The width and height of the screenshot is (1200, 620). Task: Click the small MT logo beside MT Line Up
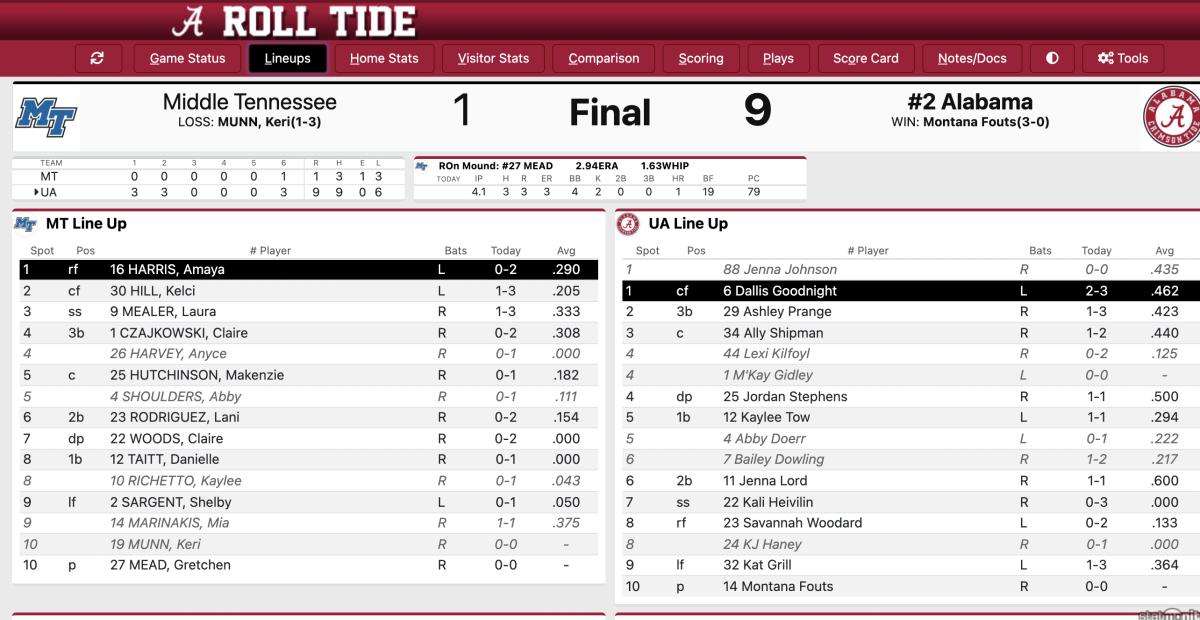click(25, 224)
